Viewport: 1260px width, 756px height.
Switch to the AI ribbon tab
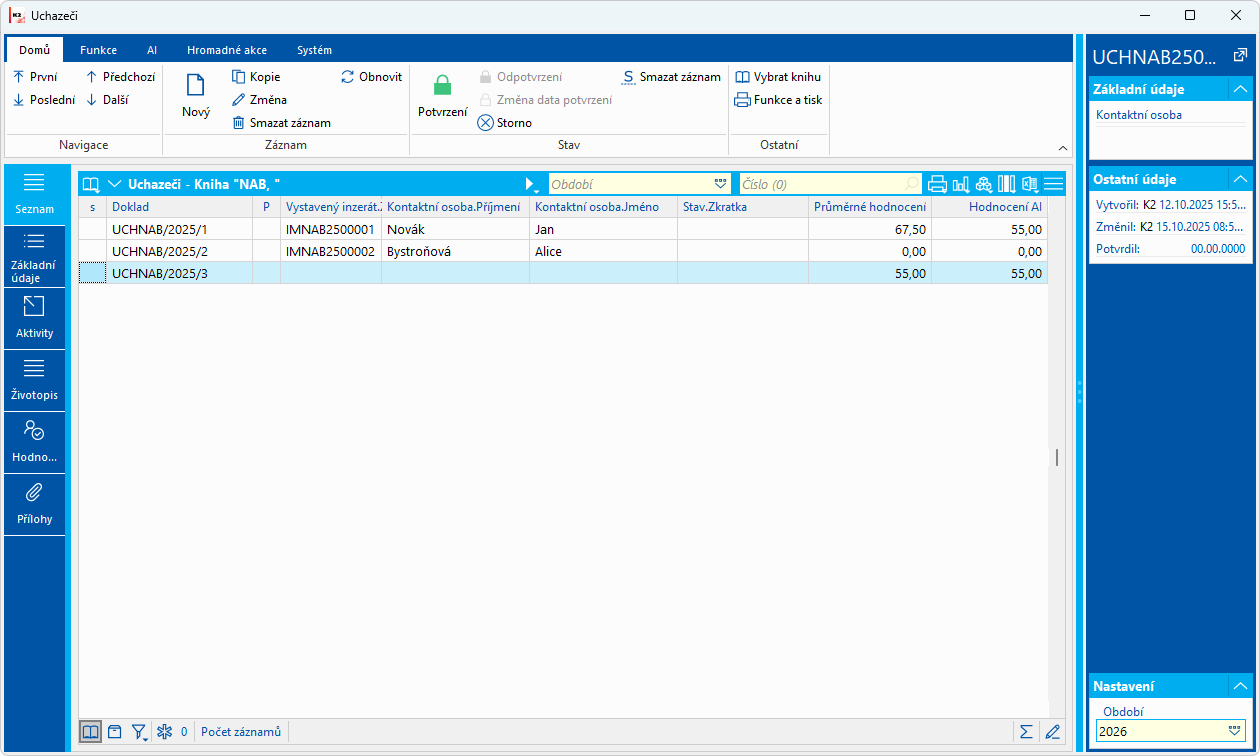click(152, 50)
